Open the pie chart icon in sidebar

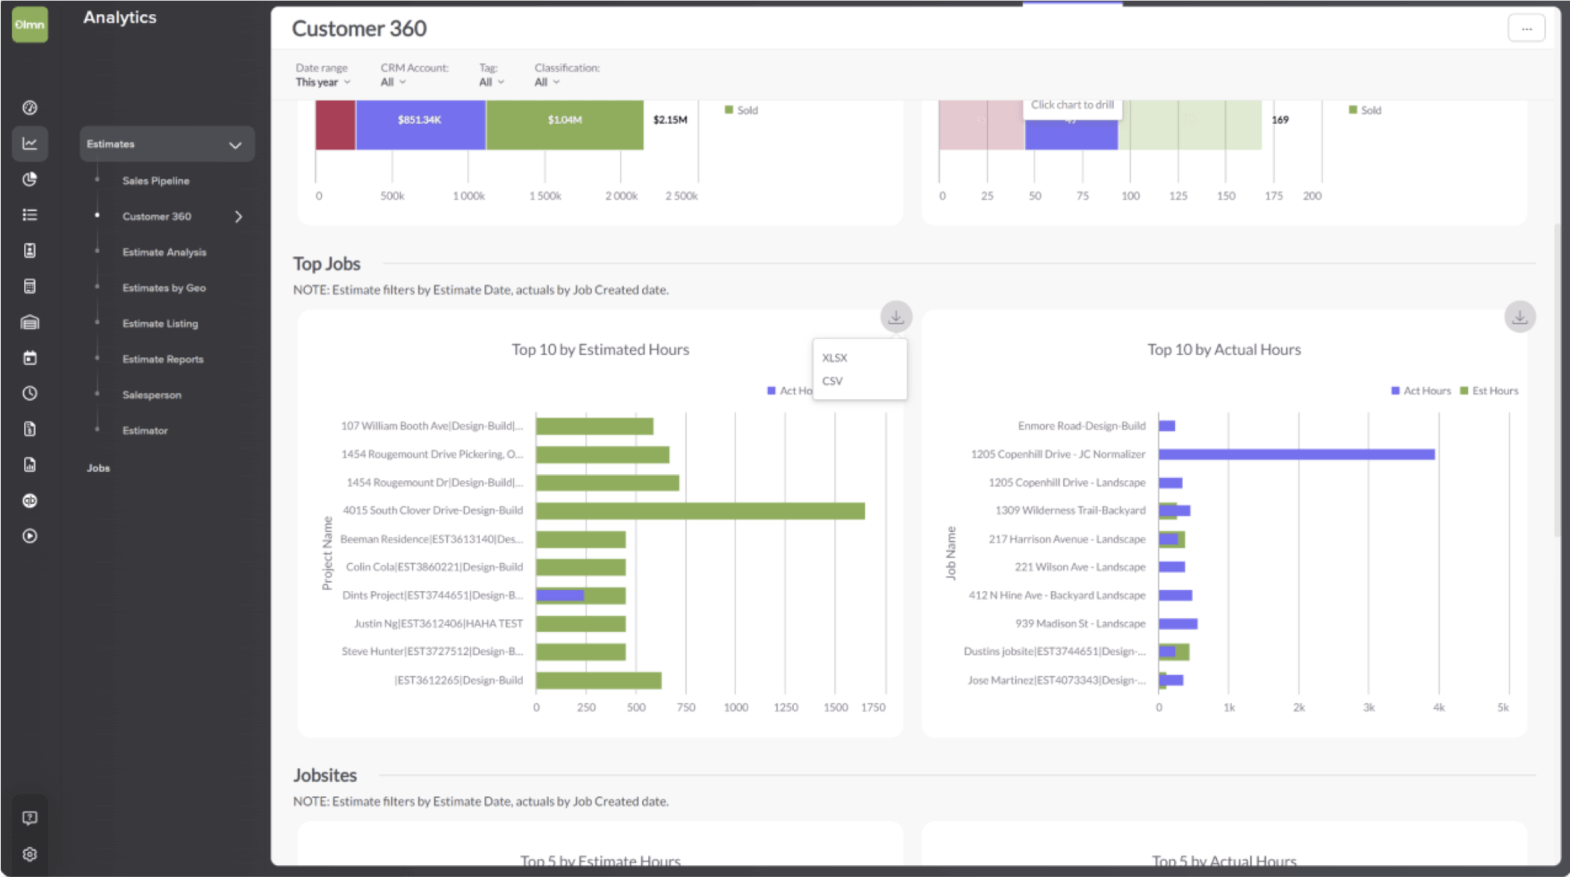pos(30,179)
